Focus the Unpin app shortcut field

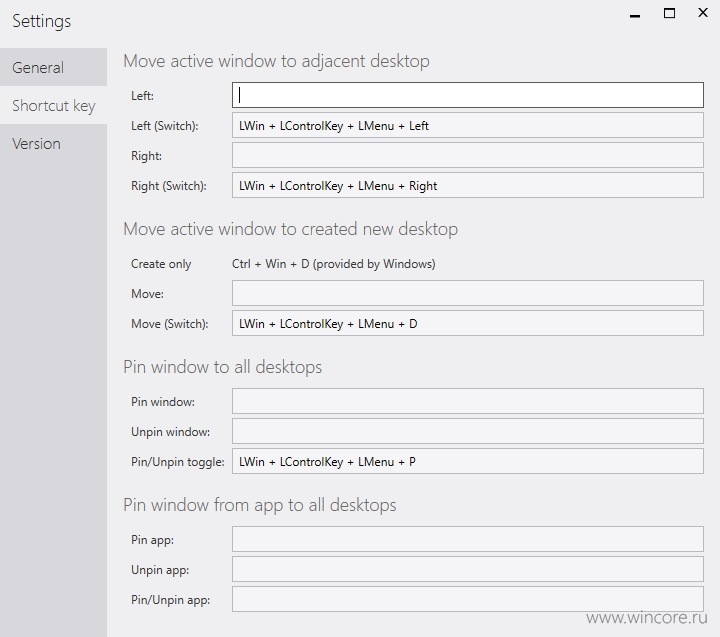[467, 569]
